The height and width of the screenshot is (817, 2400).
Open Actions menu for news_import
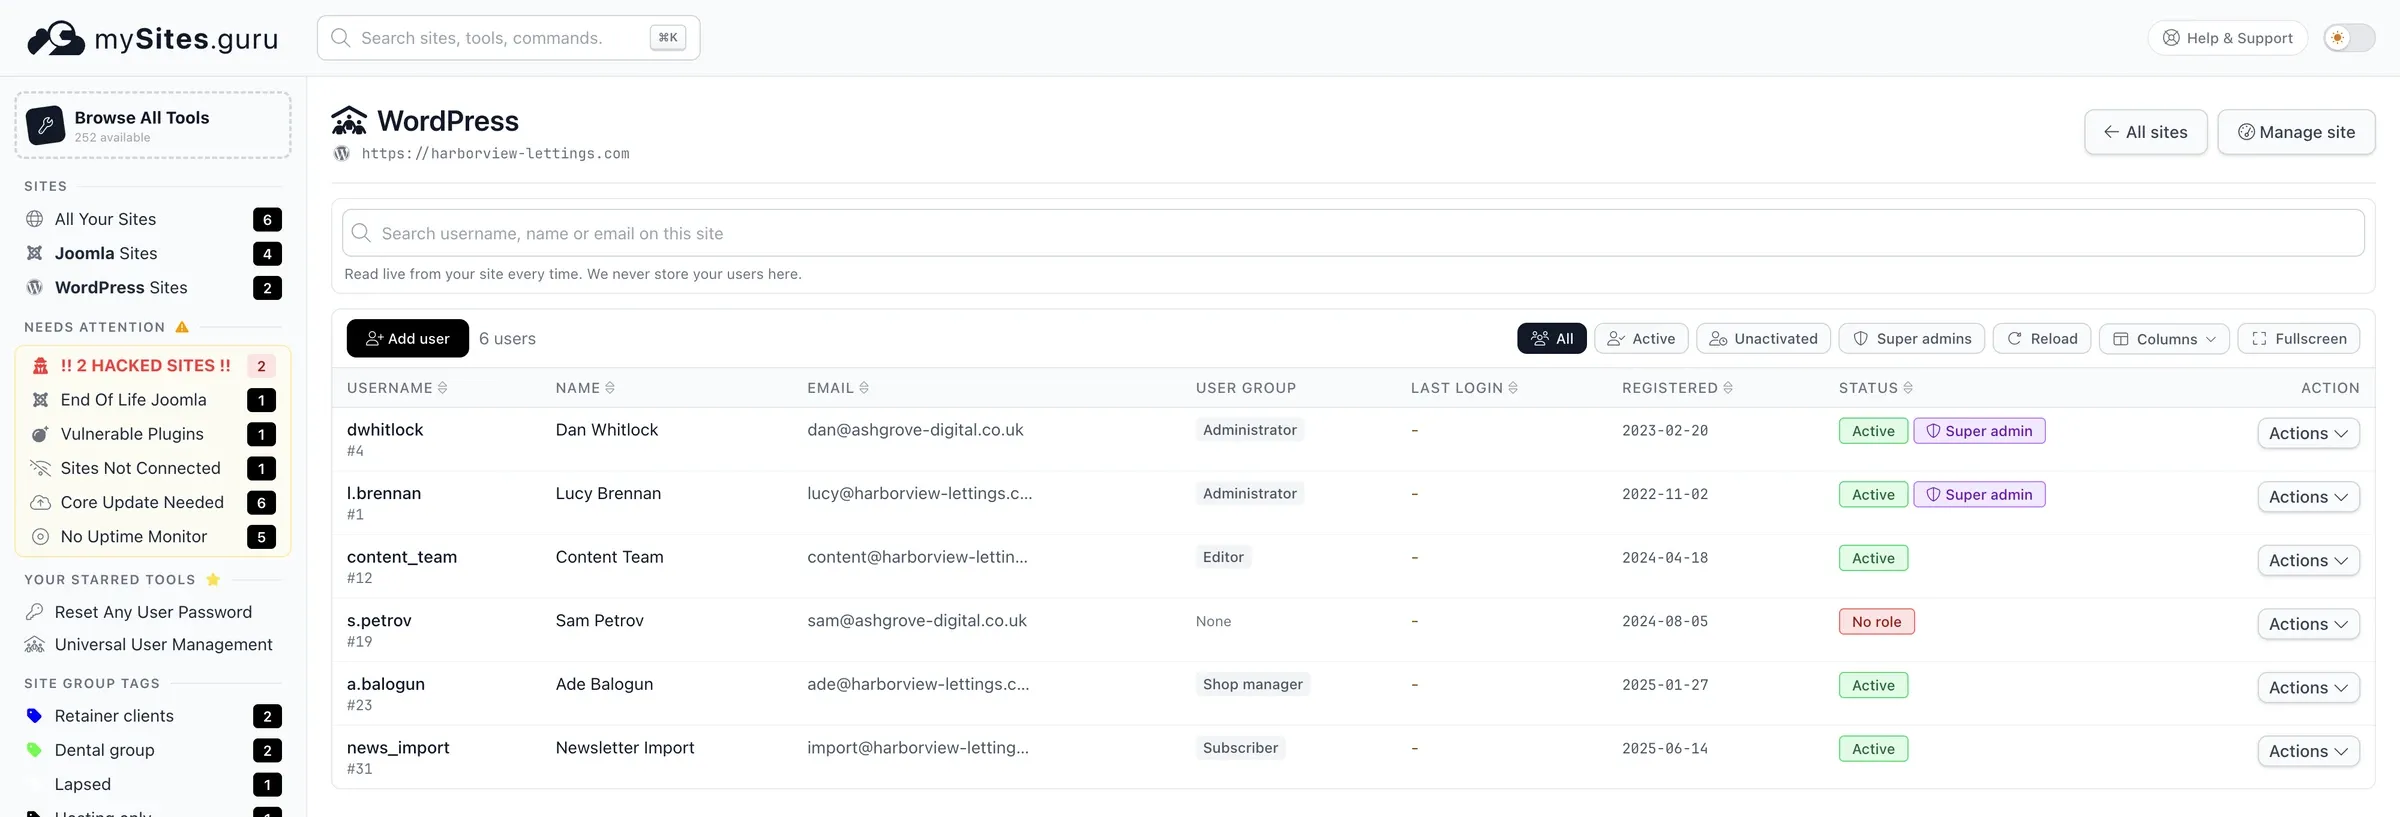2308,751
